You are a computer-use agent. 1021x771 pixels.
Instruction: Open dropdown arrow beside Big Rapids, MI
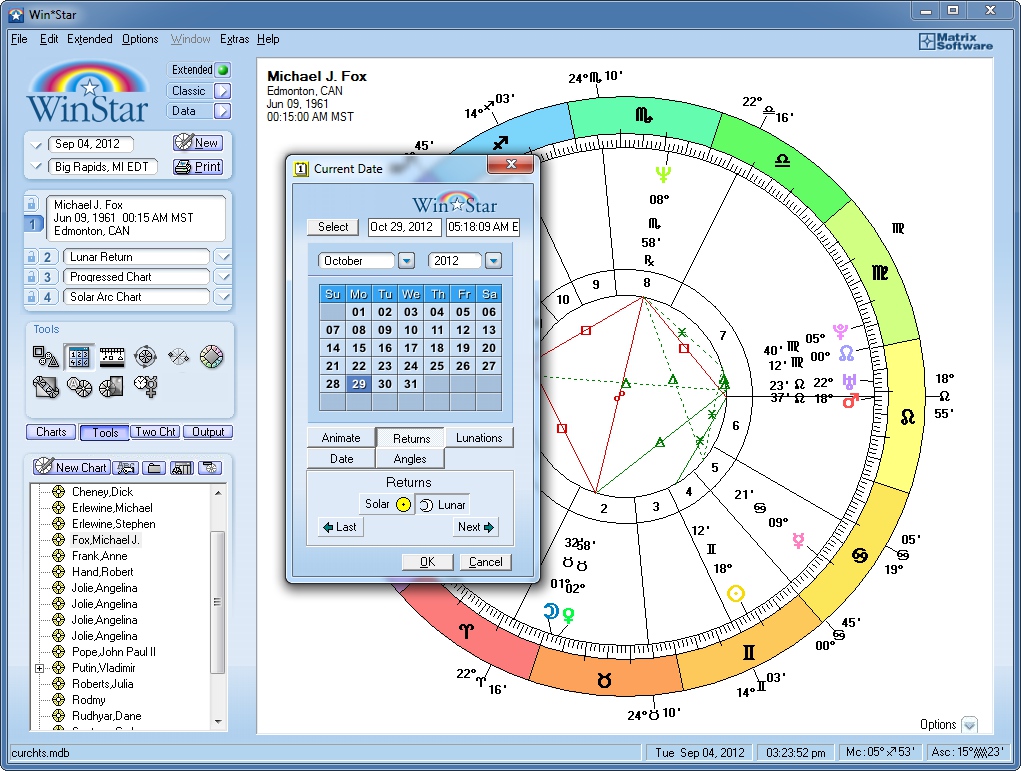click(x=36, y=167)
